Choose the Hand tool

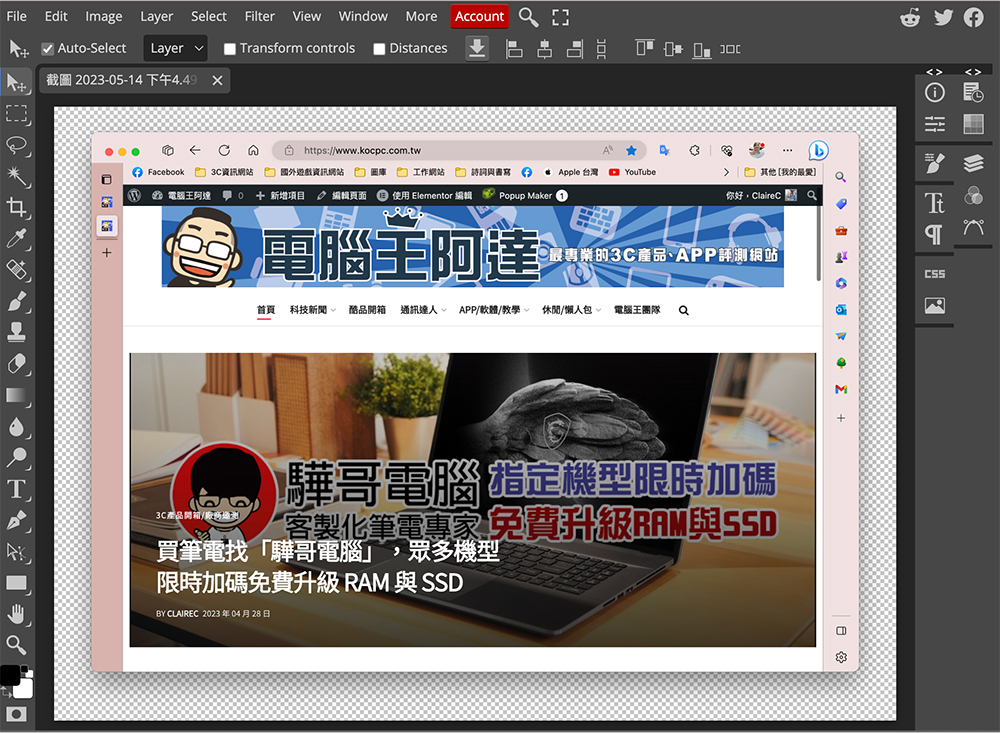point(17,614)
